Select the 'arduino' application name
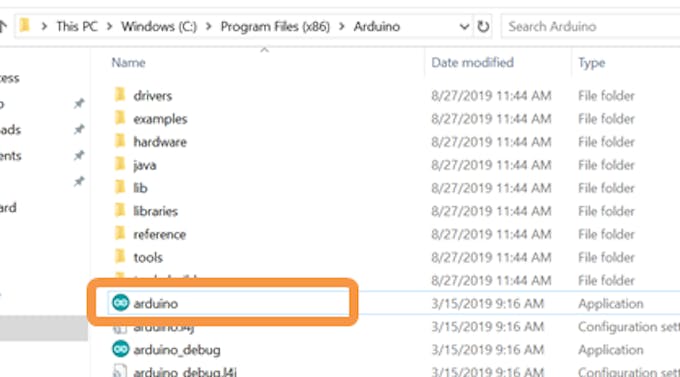The image size is (680, 377). coord(155,303)
